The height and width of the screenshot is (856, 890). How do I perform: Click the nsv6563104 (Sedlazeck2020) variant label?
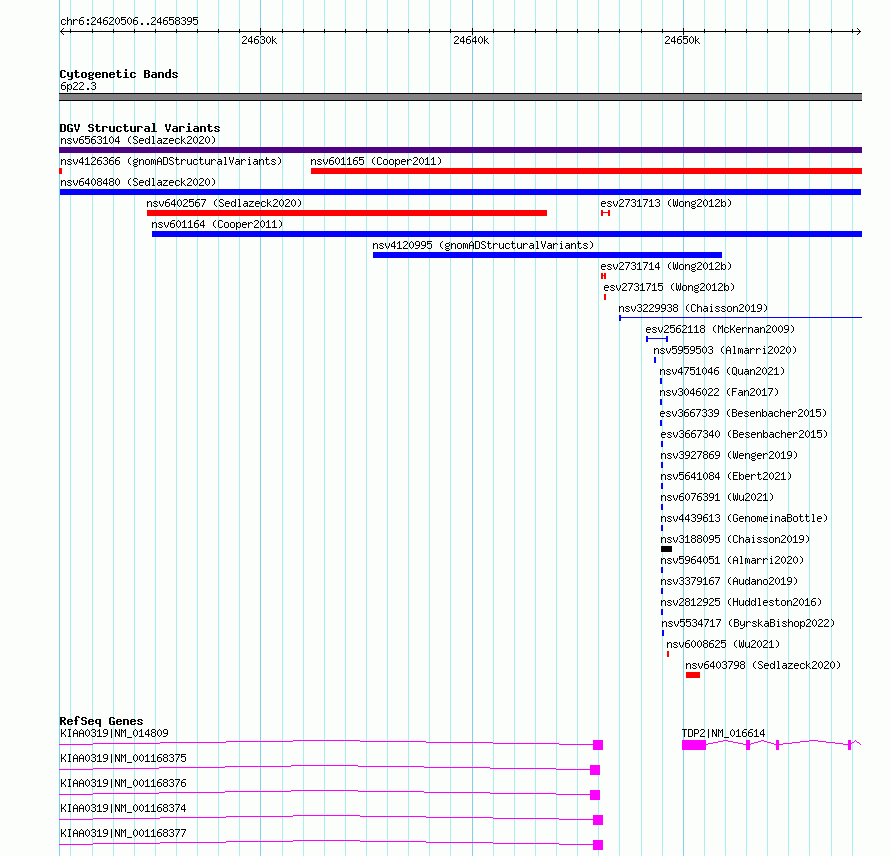point(138,140)
